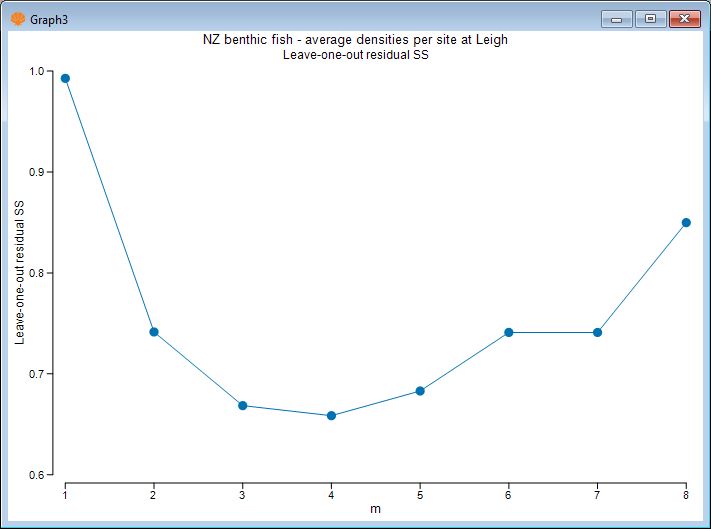Click the vertical y-axis label text
Image resolution: width=711 pixels, height=529 pixels.
(x=19, y=272)
